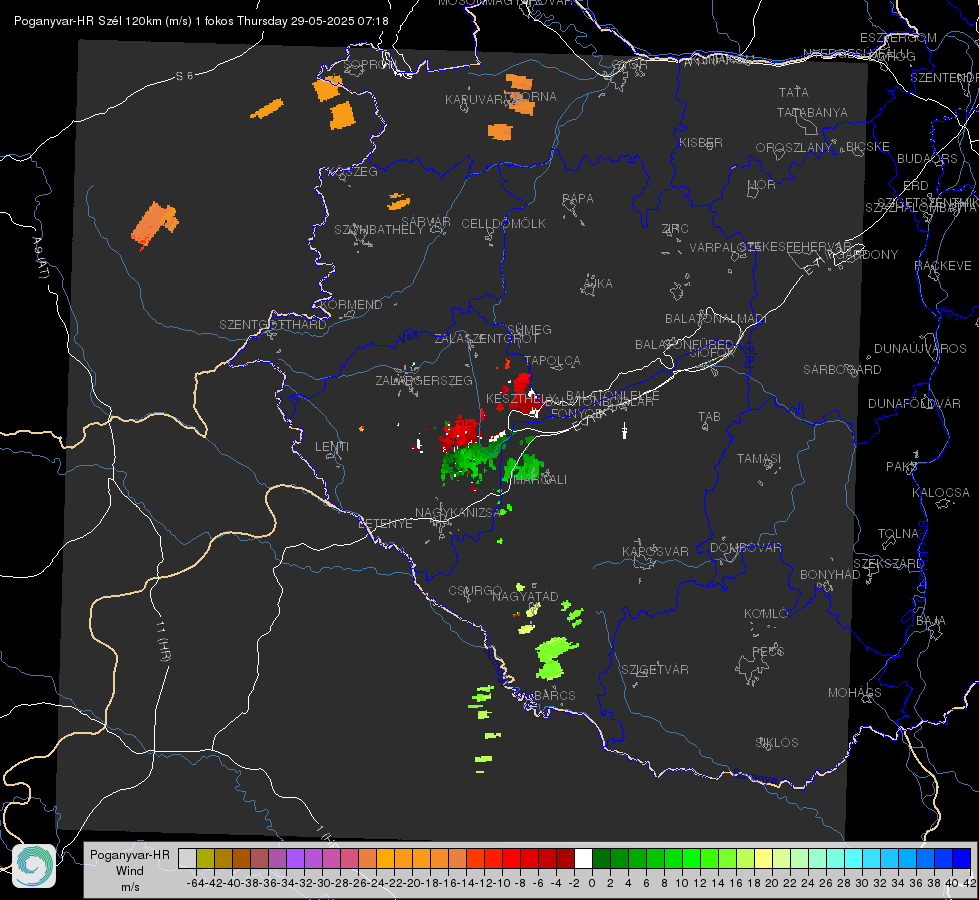
Task: Select the SZENTGOTTHARD city label
Action: pyautogui.click(x=273, y=325)
